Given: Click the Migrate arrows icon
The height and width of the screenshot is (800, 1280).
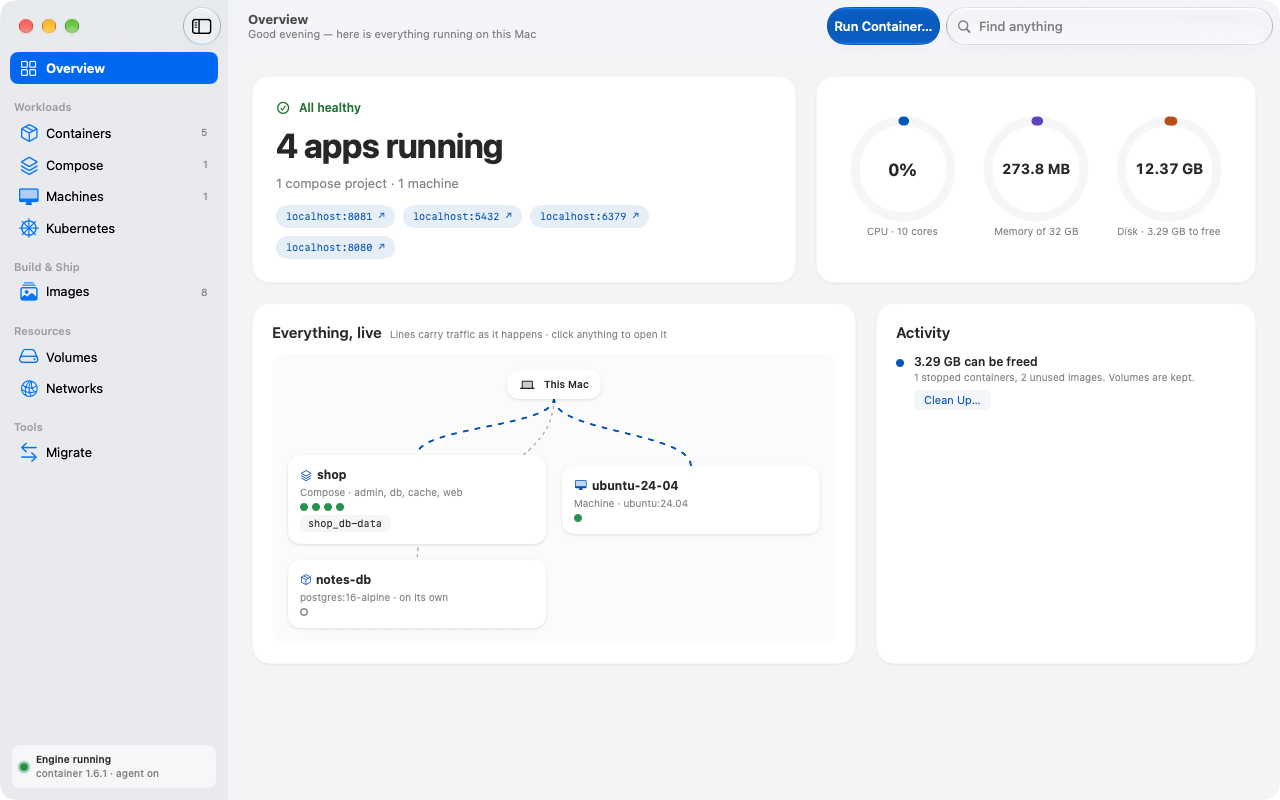Looking at the screenshot, I should tap(29, 452).
